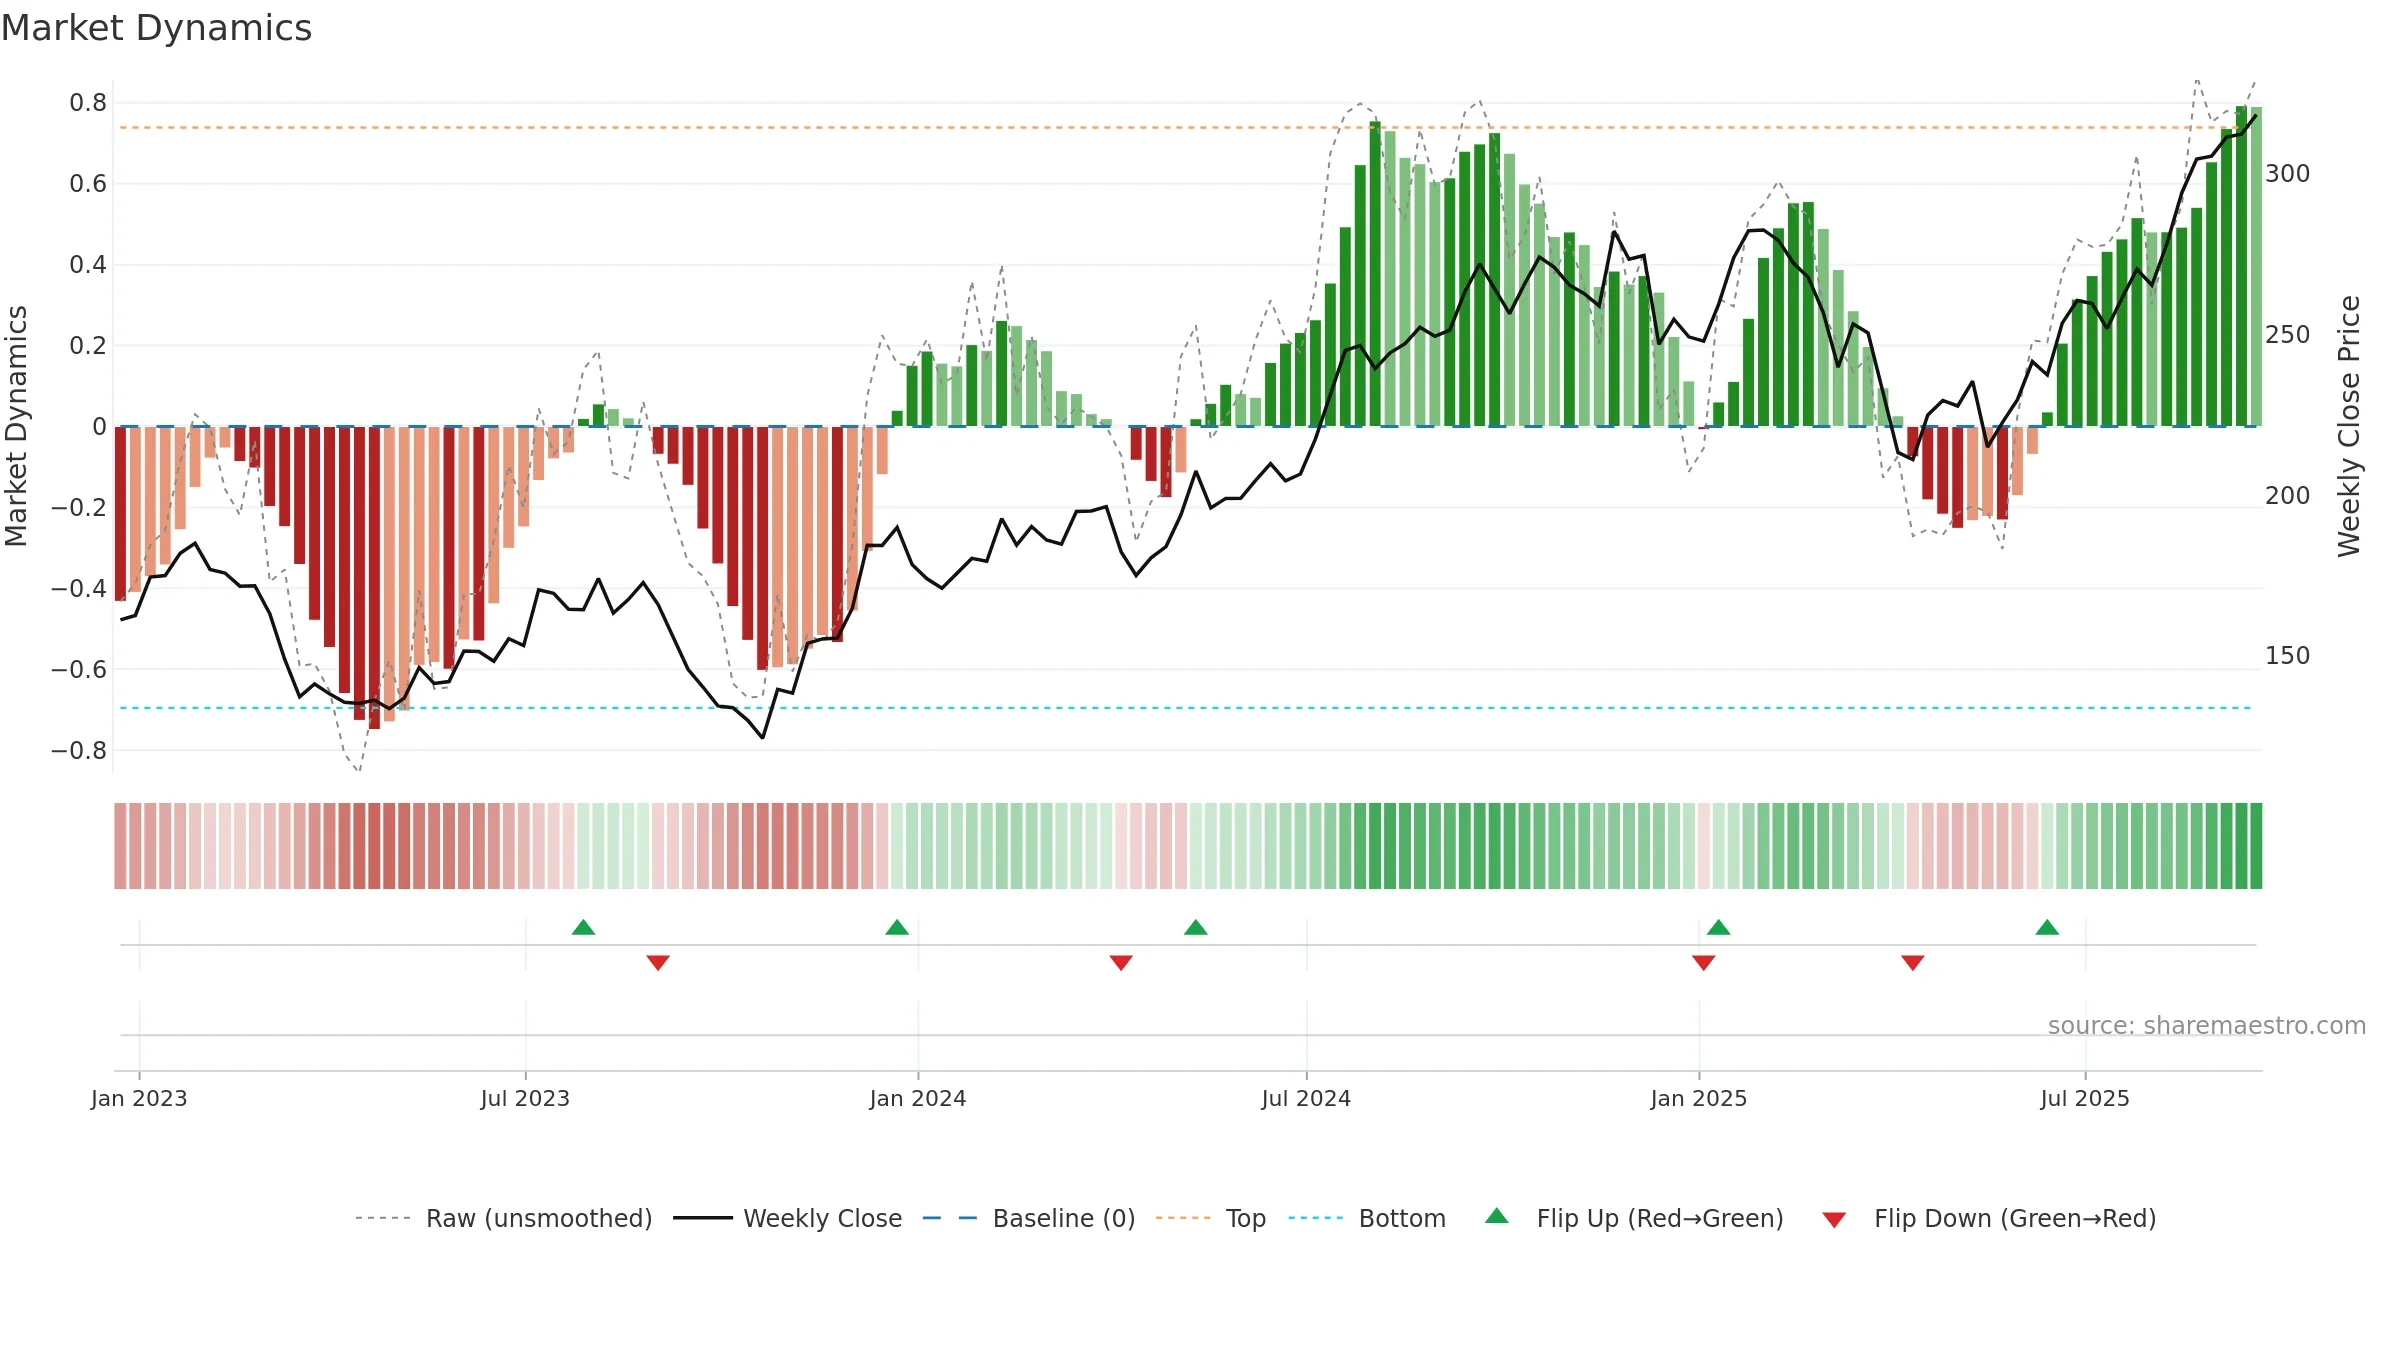Click the Jul 2025 x-axis label
The height and width of the screenshot is (1350, 2400).
click(x=2085, y=1098)
